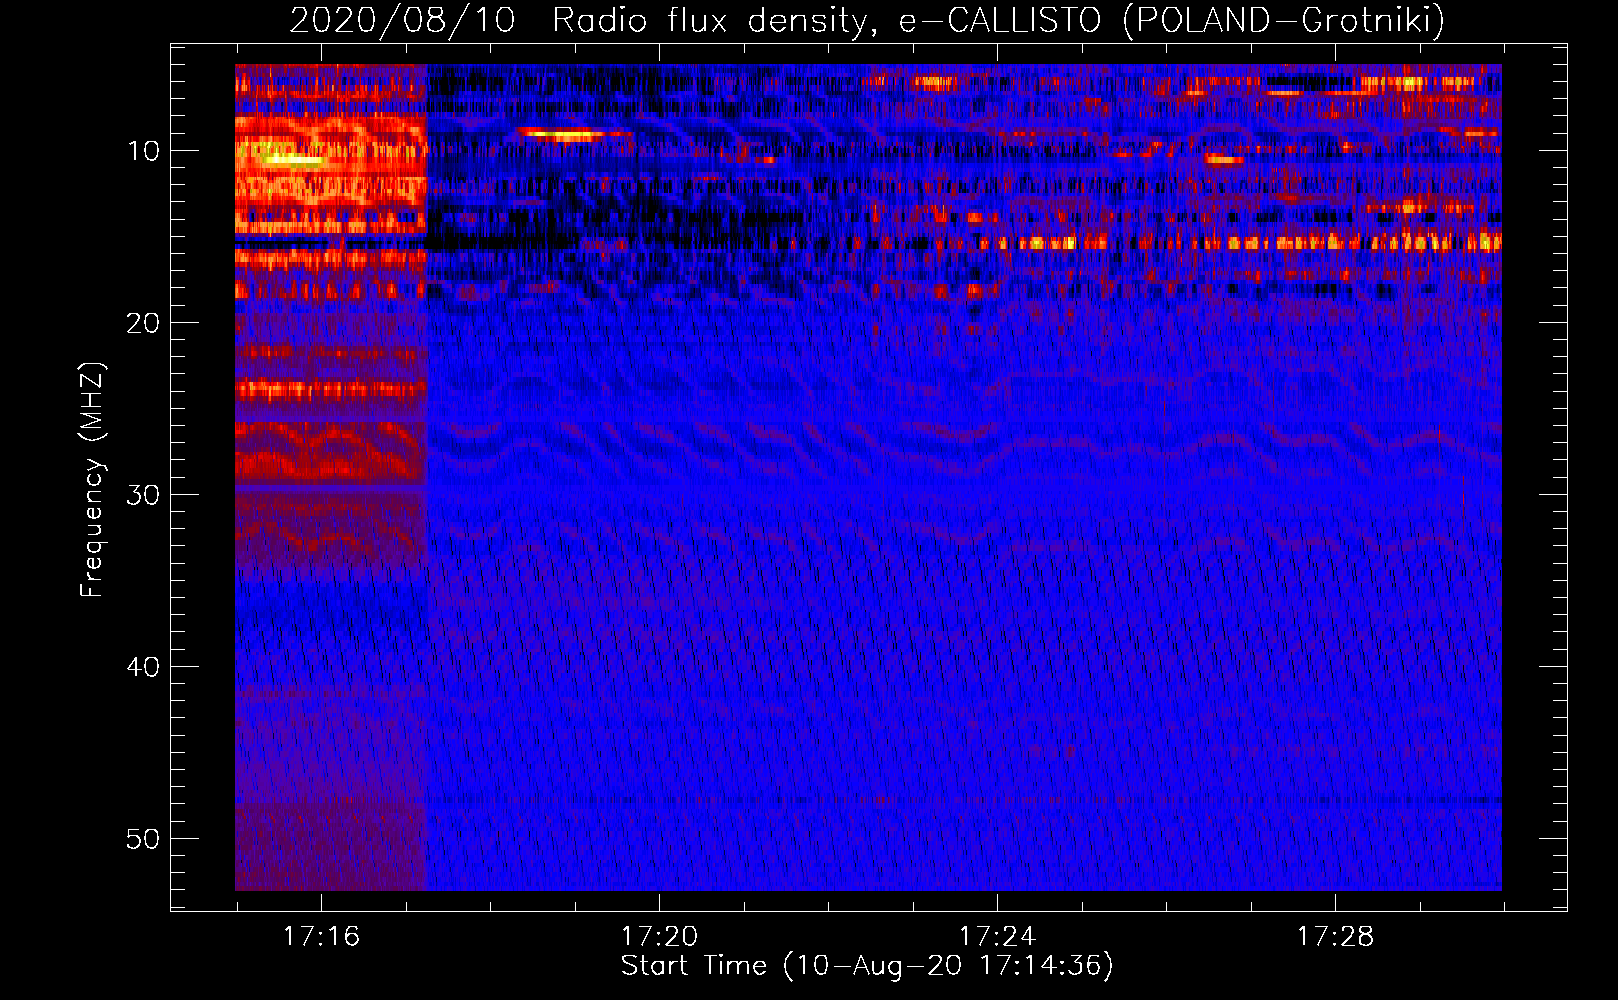
Task: Click the bright yellow streak near 9 MHz at 17:19
Action: 566,134
